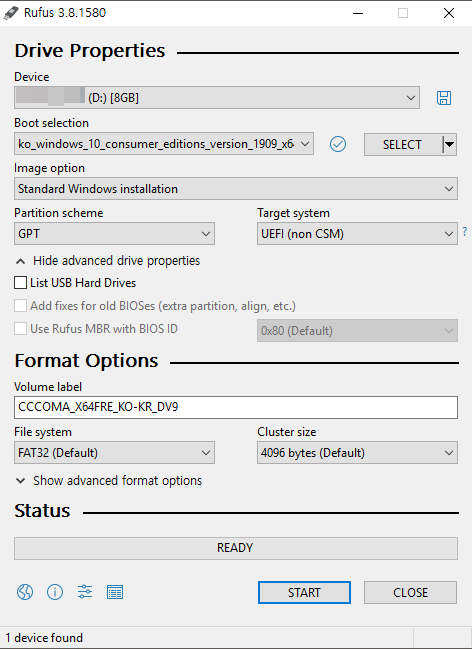The height and width of the screenshot is (649, 472).
Task: Show the log window icon
Action: 115,592
